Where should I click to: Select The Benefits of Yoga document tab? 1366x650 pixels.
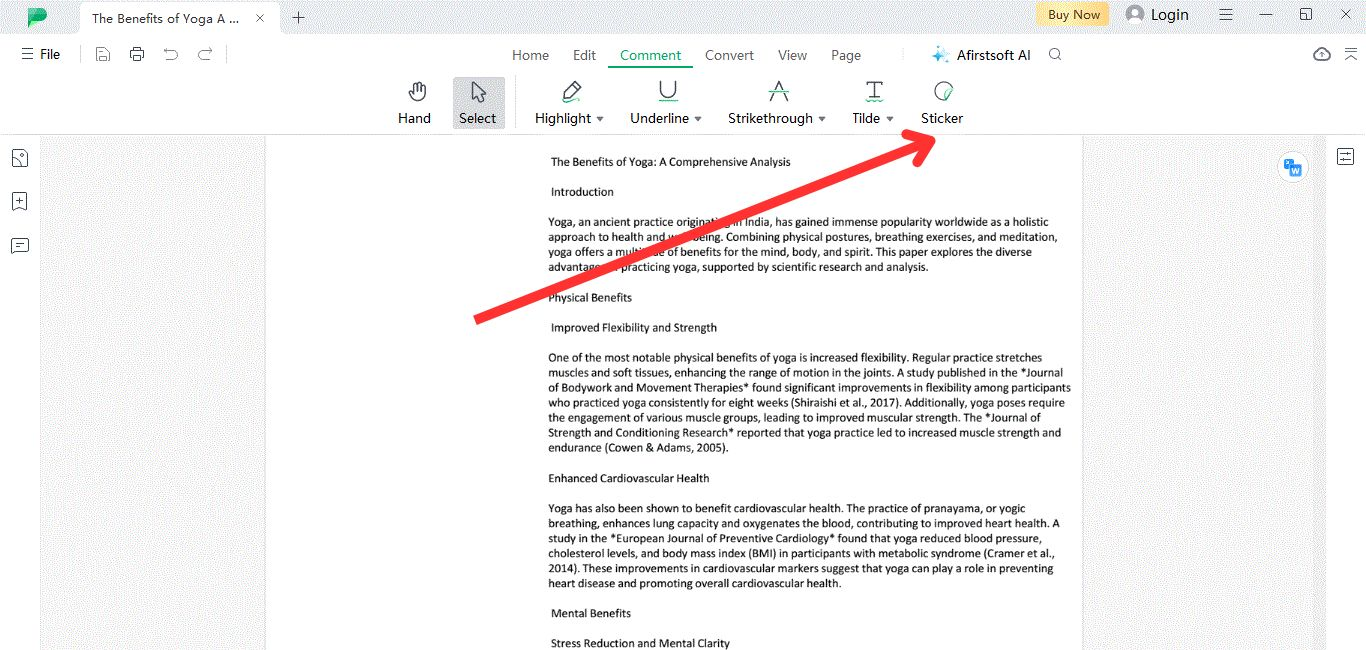[x=179, y=18]
